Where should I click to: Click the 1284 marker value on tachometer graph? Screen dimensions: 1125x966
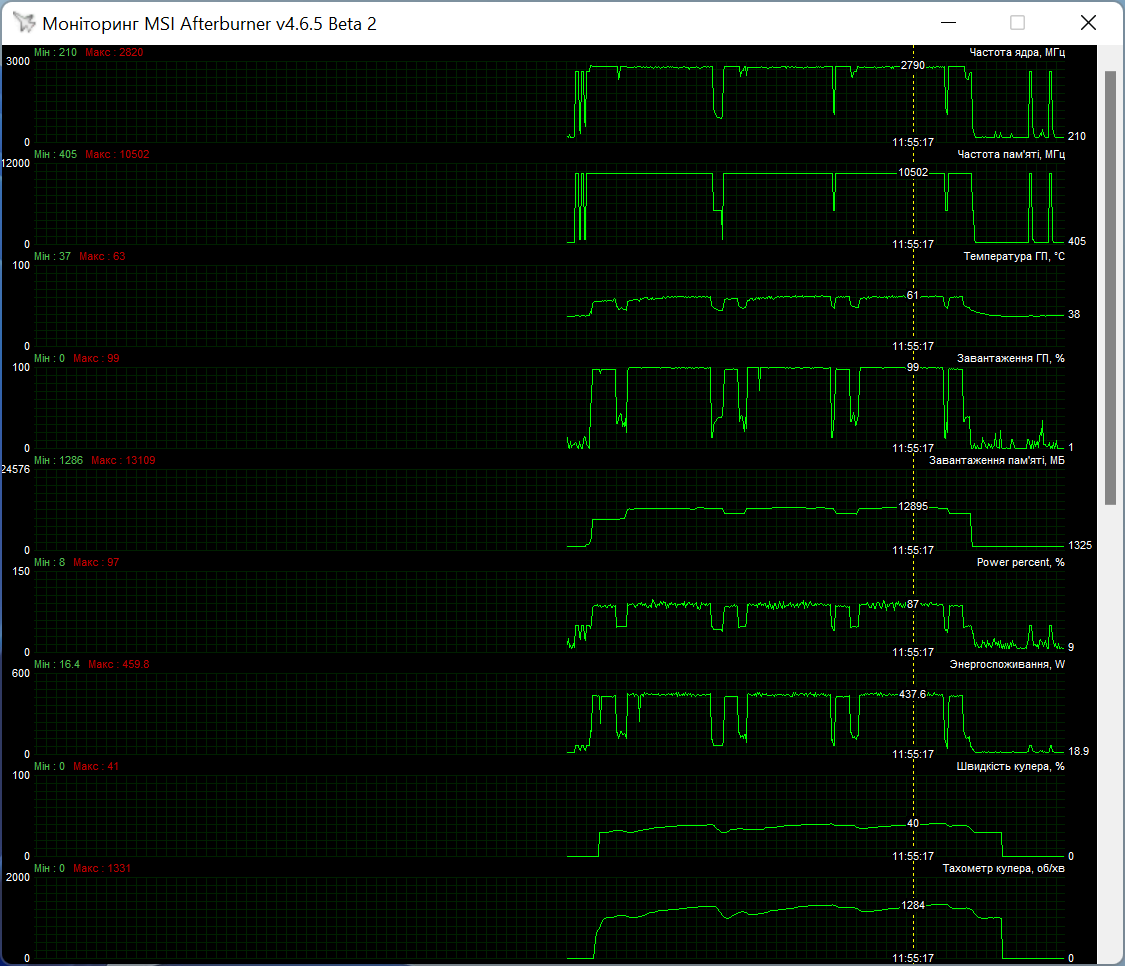(x=913, y=905)
